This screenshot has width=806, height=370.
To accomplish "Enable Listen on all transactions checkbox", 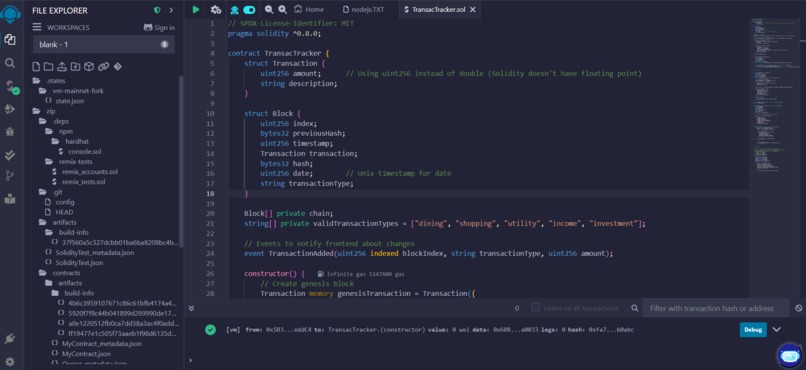I will [536, 308].
